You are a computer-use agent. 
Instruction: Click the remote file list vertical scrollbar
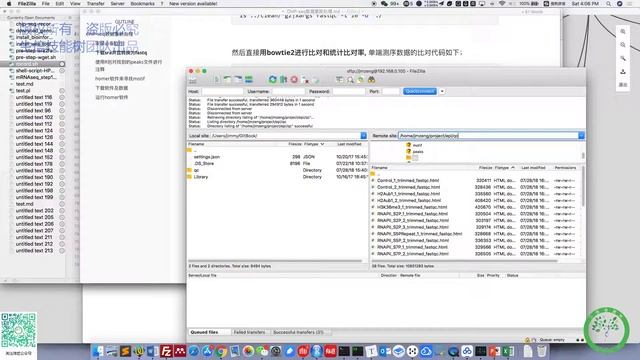coord(582,186)
